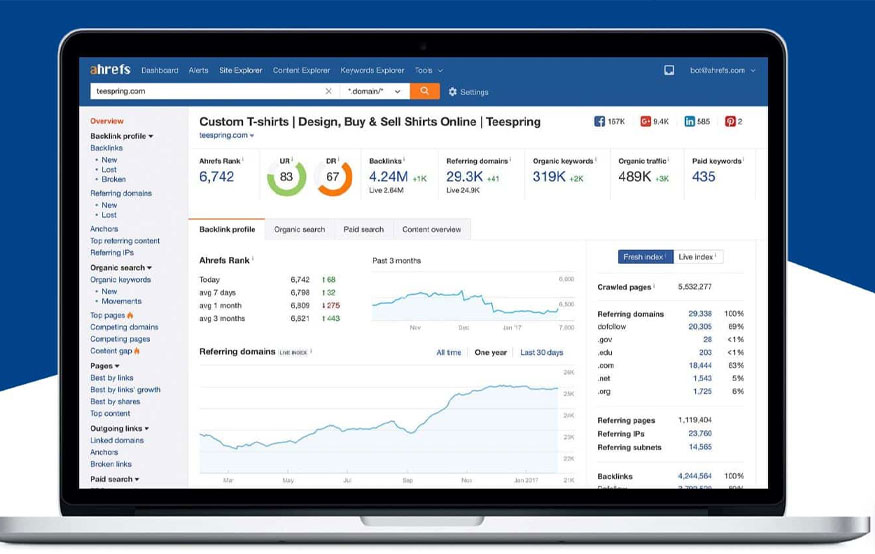
Task: Click the flame icon beside Content gap
Action: [137, 351]
